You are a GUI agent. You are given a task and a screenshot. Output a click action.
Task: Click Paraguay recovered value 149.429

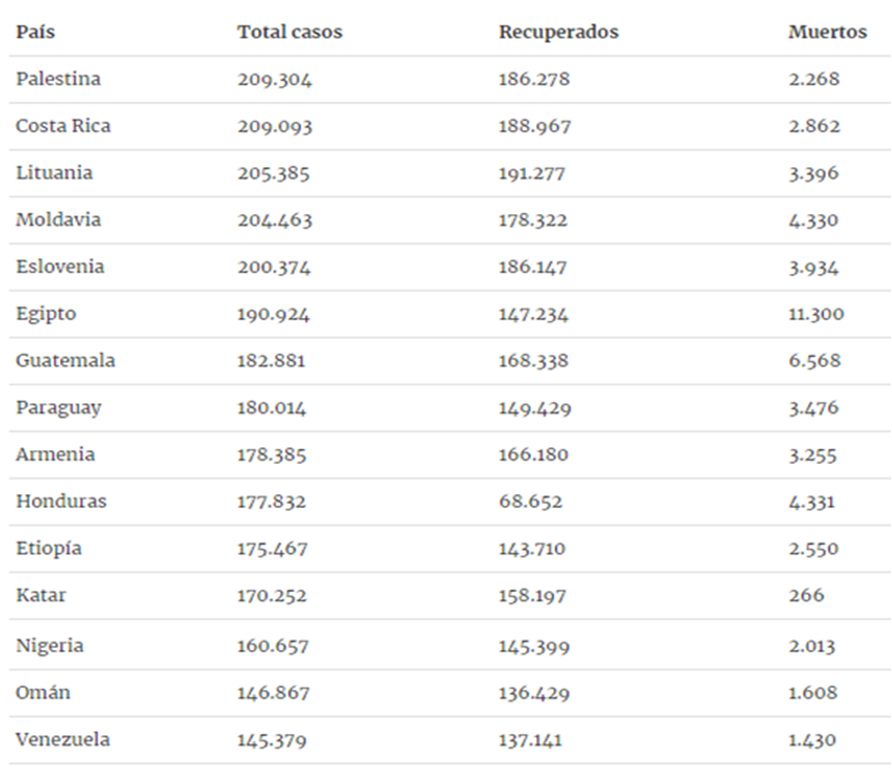[535, 408]
